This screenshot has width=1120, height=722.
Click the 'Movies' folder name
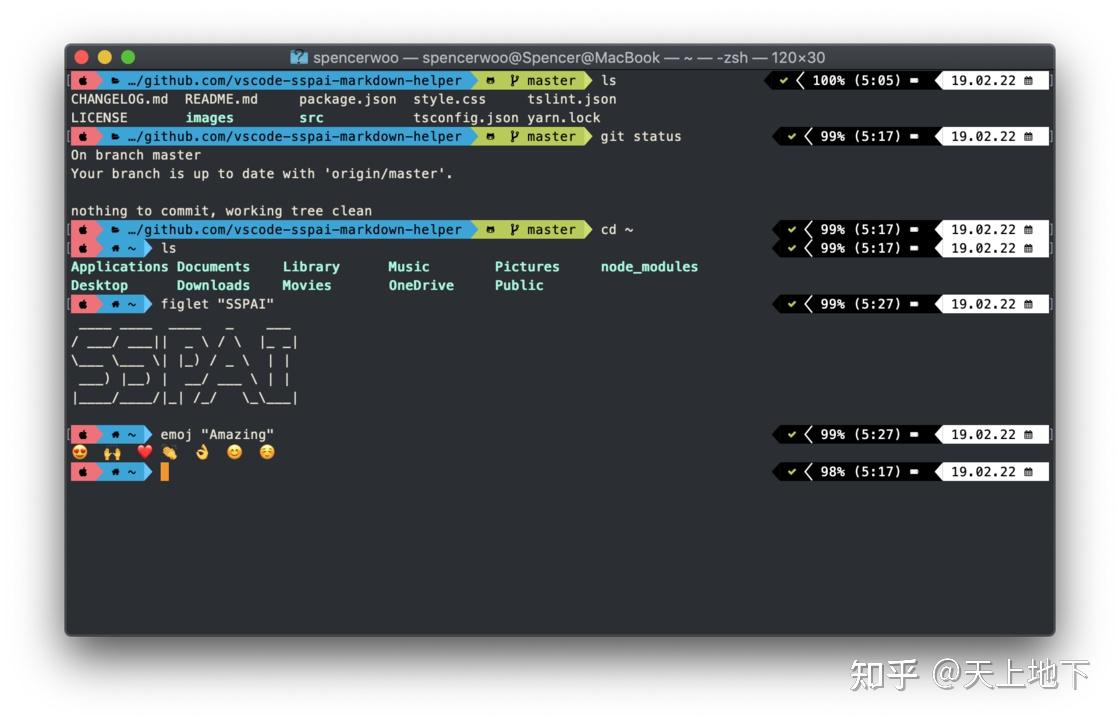pos(307,286)
